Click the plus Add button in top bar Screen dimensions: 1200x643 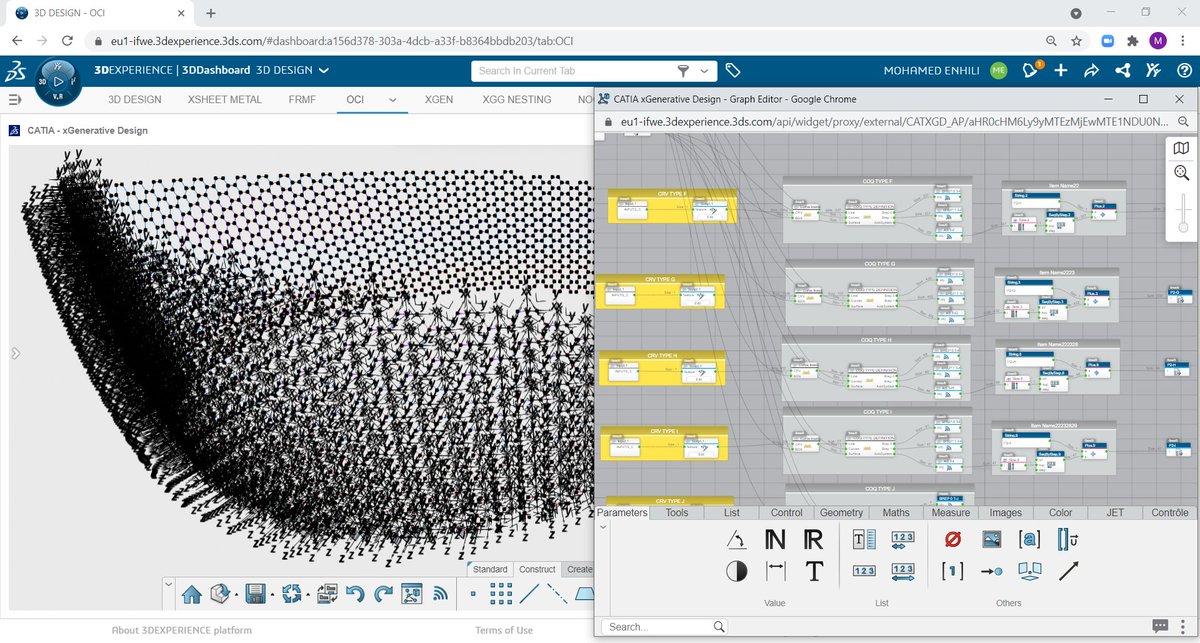(1061, 70)
